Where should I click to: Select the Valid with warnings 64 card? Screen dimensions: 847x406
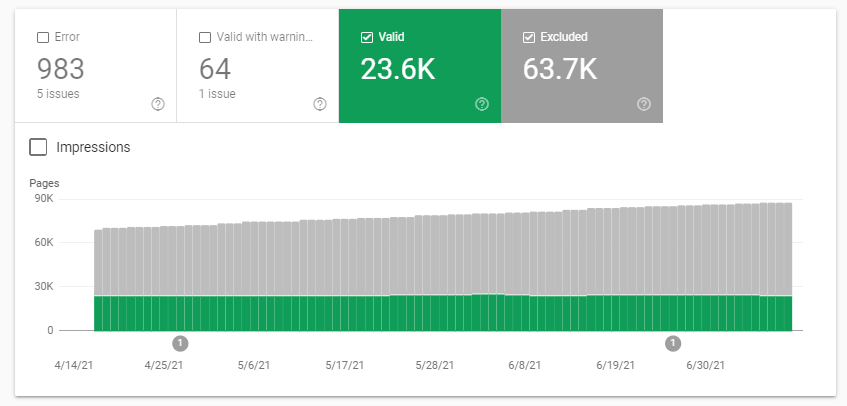tap(258, 66)
